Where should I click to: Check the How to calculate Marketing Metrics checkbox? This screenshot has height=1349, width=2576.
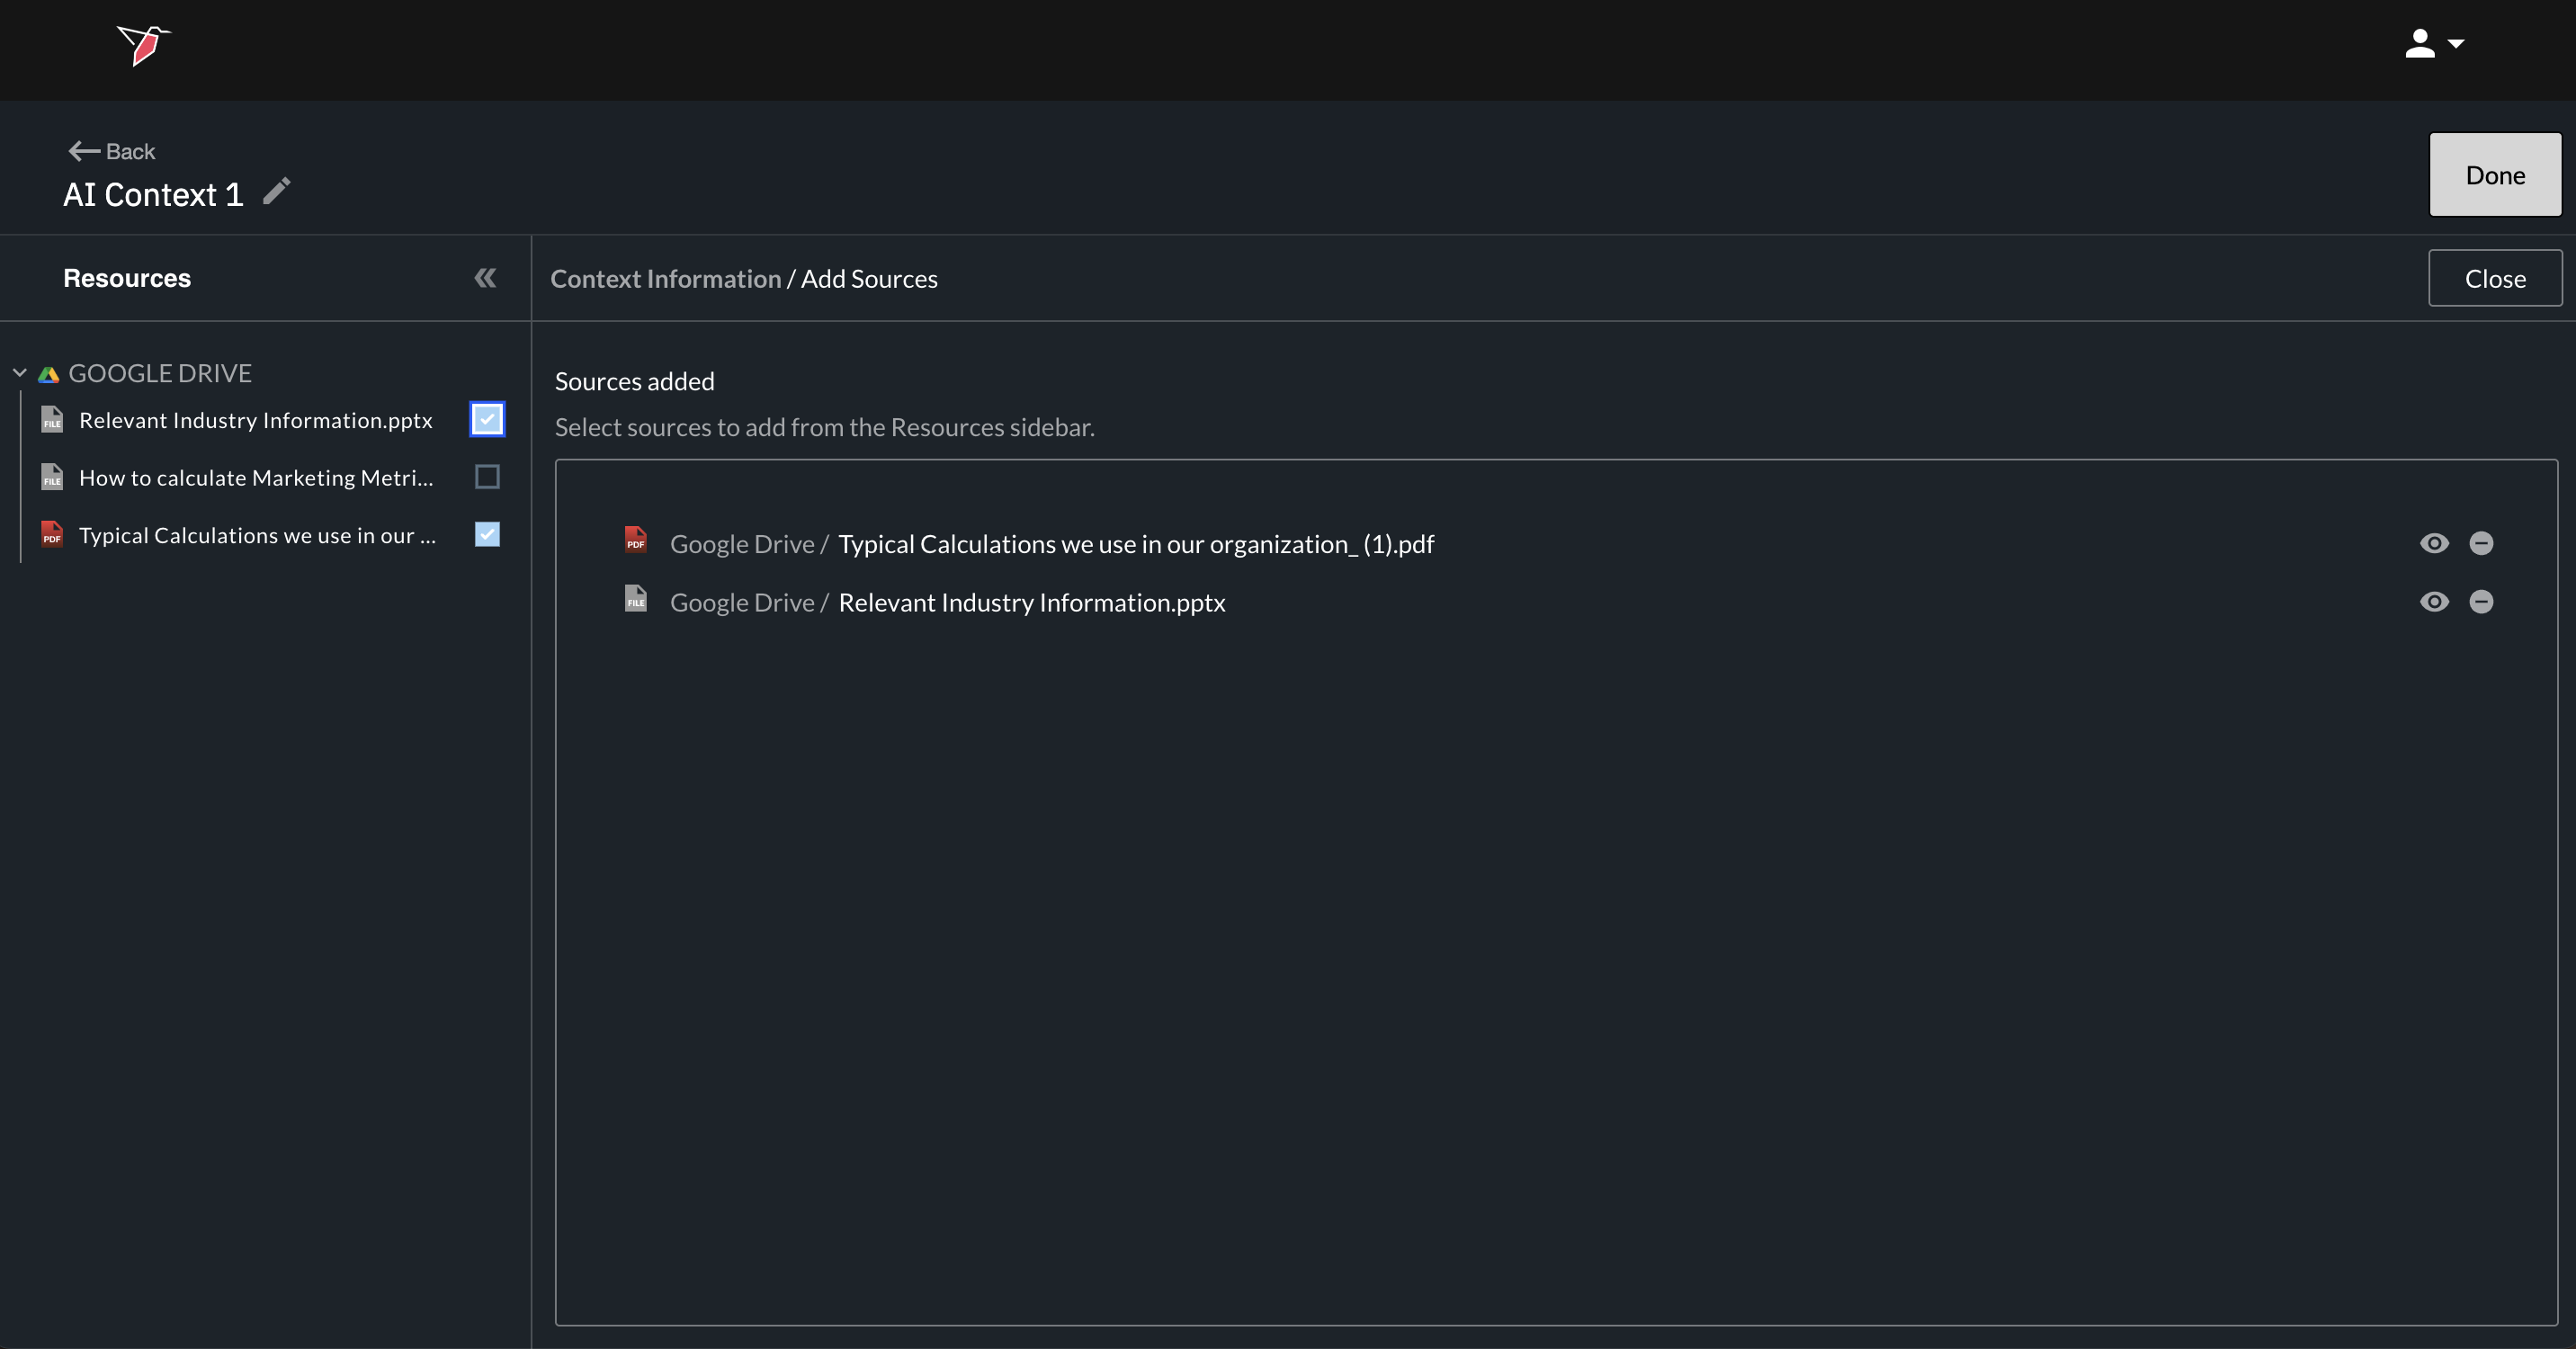[x=487, y=477]
